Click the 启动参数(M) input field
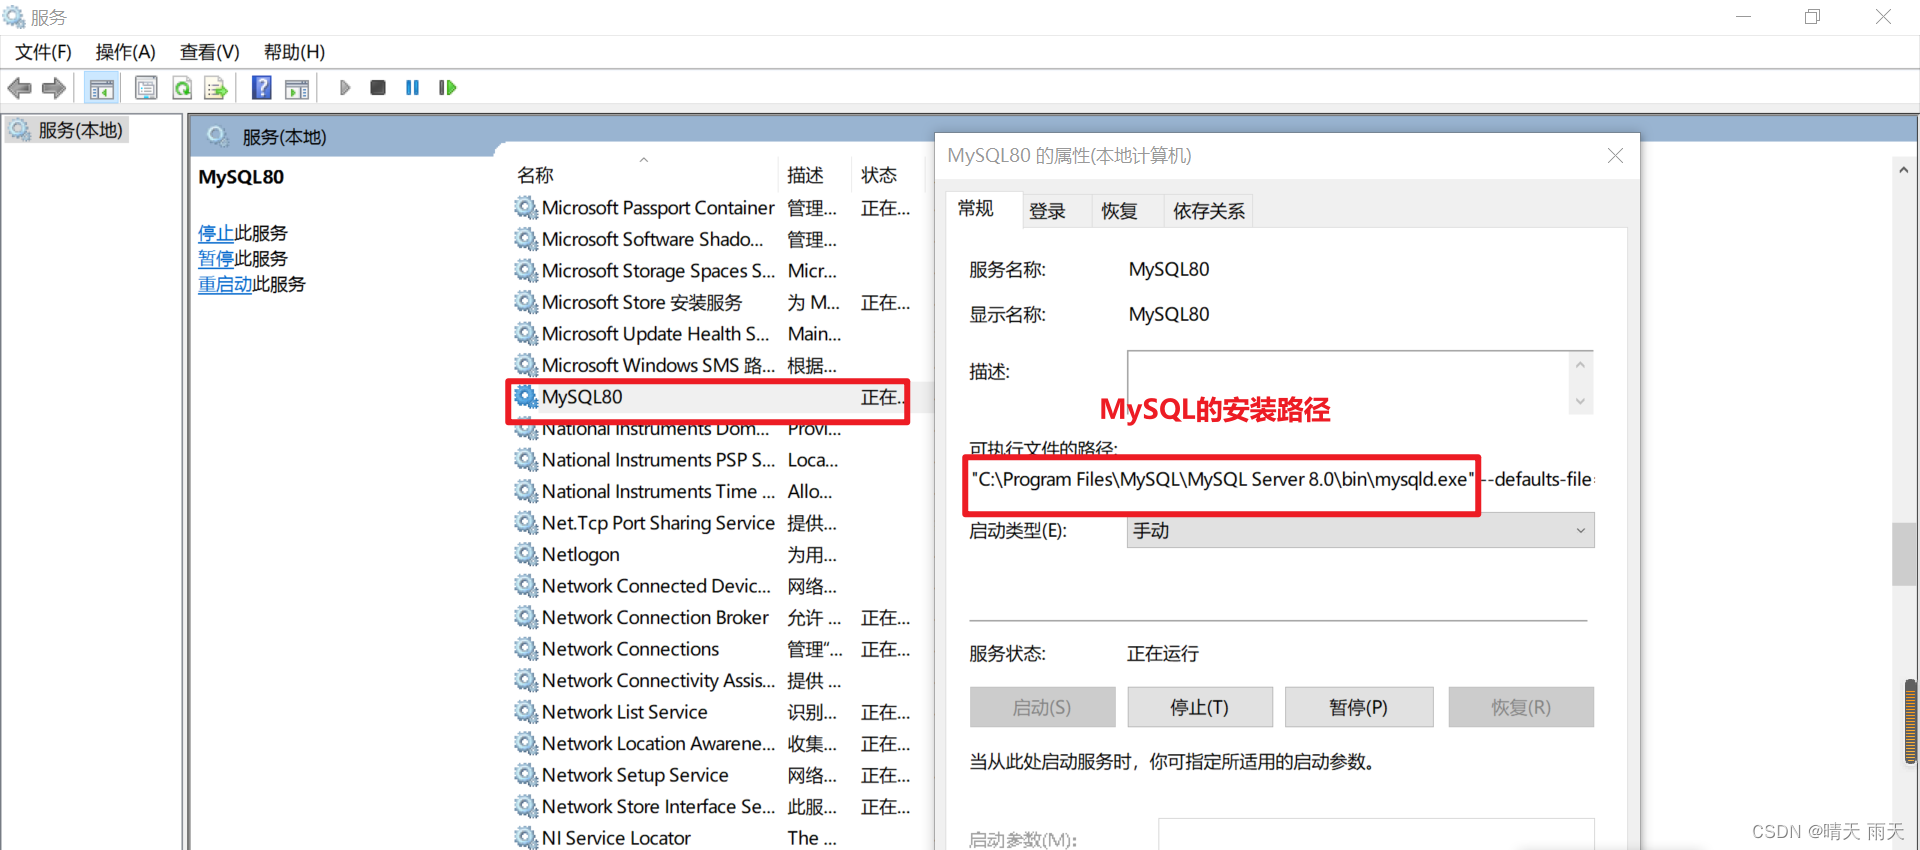 click(x=1376, y=836)
